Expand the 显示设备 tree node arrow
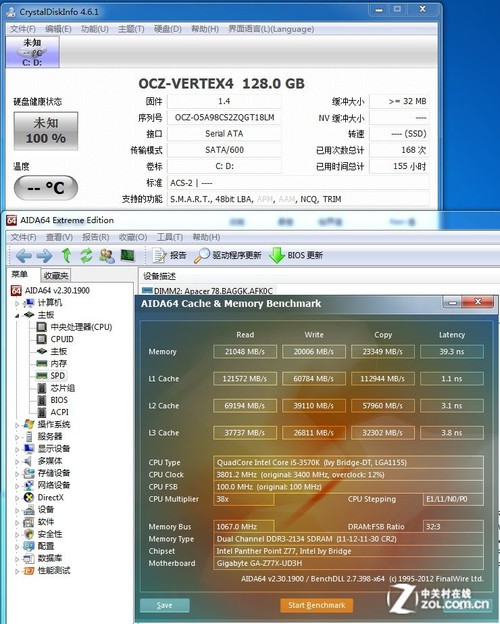The width and height of the screenshot is (500, 624). click(17, 449)
